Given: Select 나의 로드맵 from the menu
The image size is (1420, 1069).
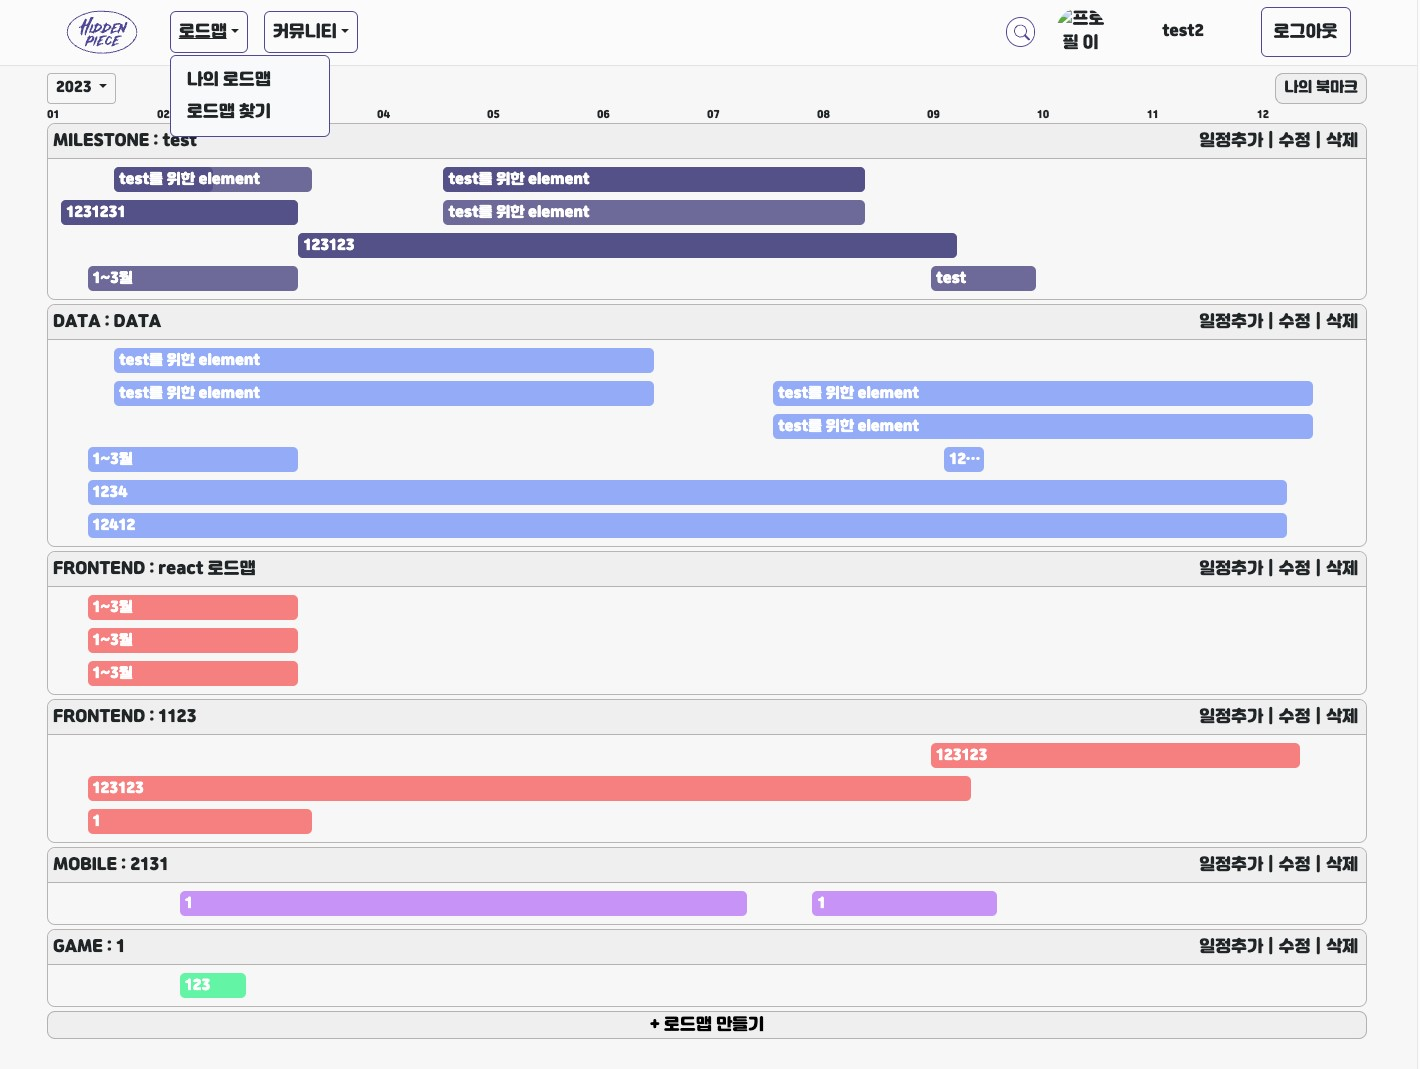Looking at the screenshot, I should point(228,79).
